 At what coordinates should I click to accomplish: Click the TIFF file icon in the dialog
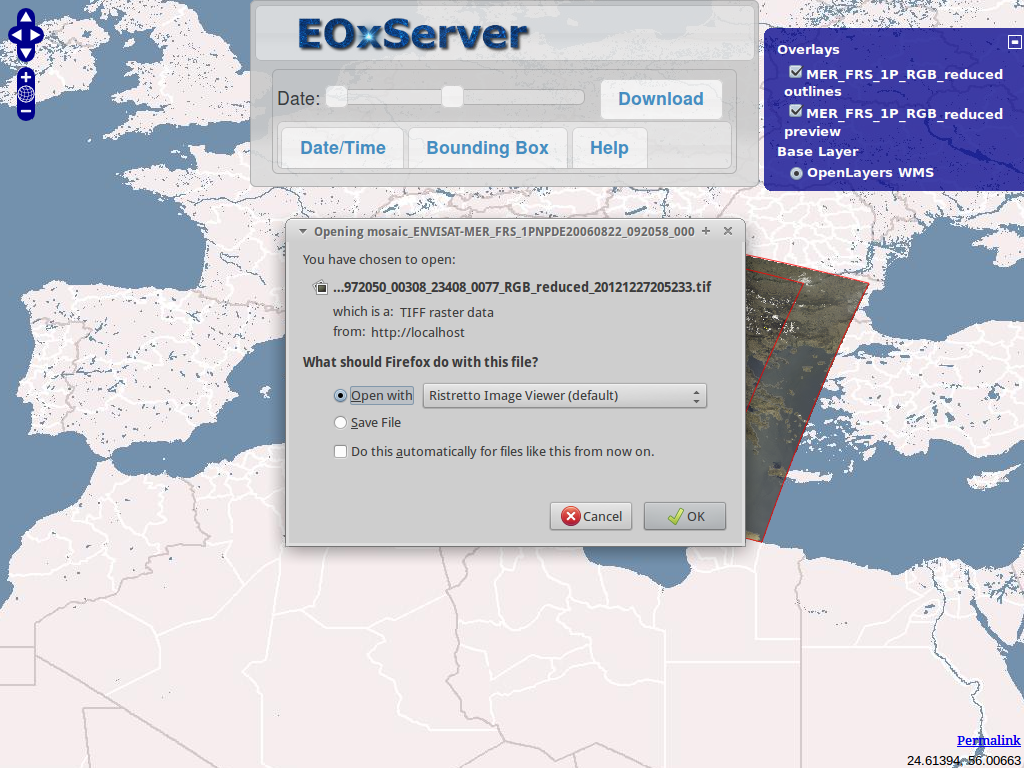point(321,287)
